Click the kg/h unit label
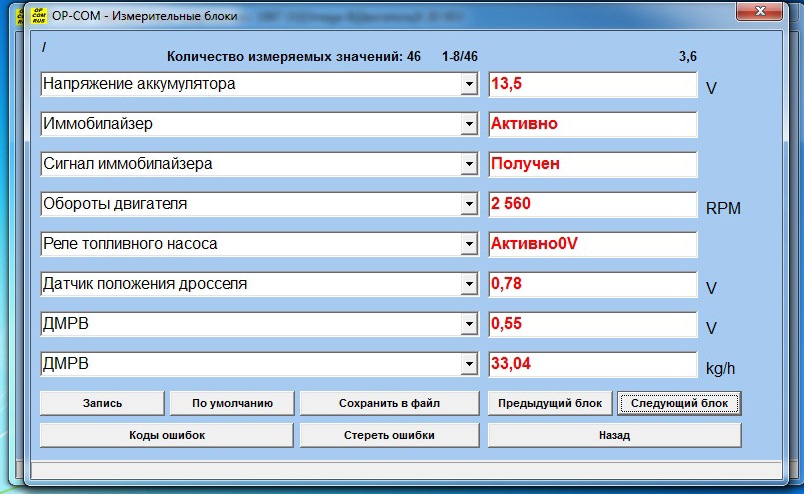 [720, 368]
